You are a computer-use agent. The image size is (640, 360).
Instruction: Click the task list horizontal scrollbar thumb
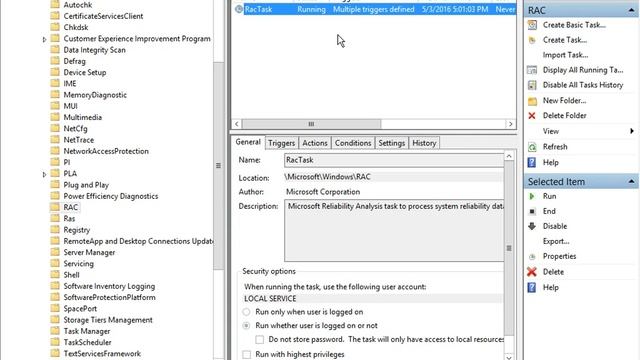pos(311,124)
